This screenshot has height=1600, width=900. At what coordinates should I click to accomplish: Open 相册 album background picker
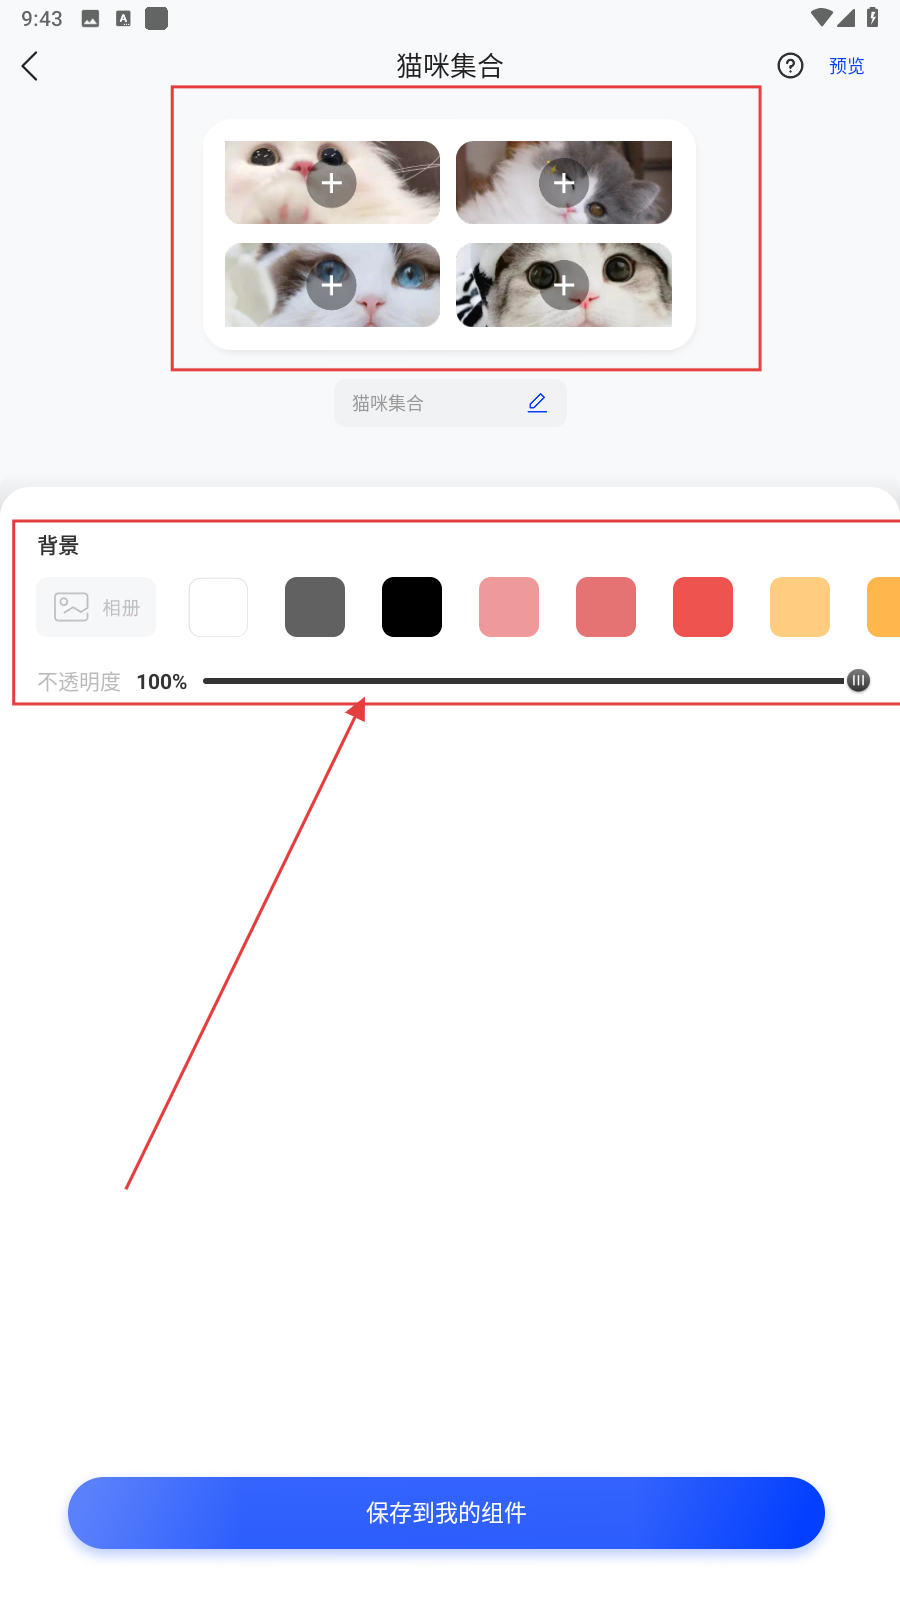pos(96,607)
